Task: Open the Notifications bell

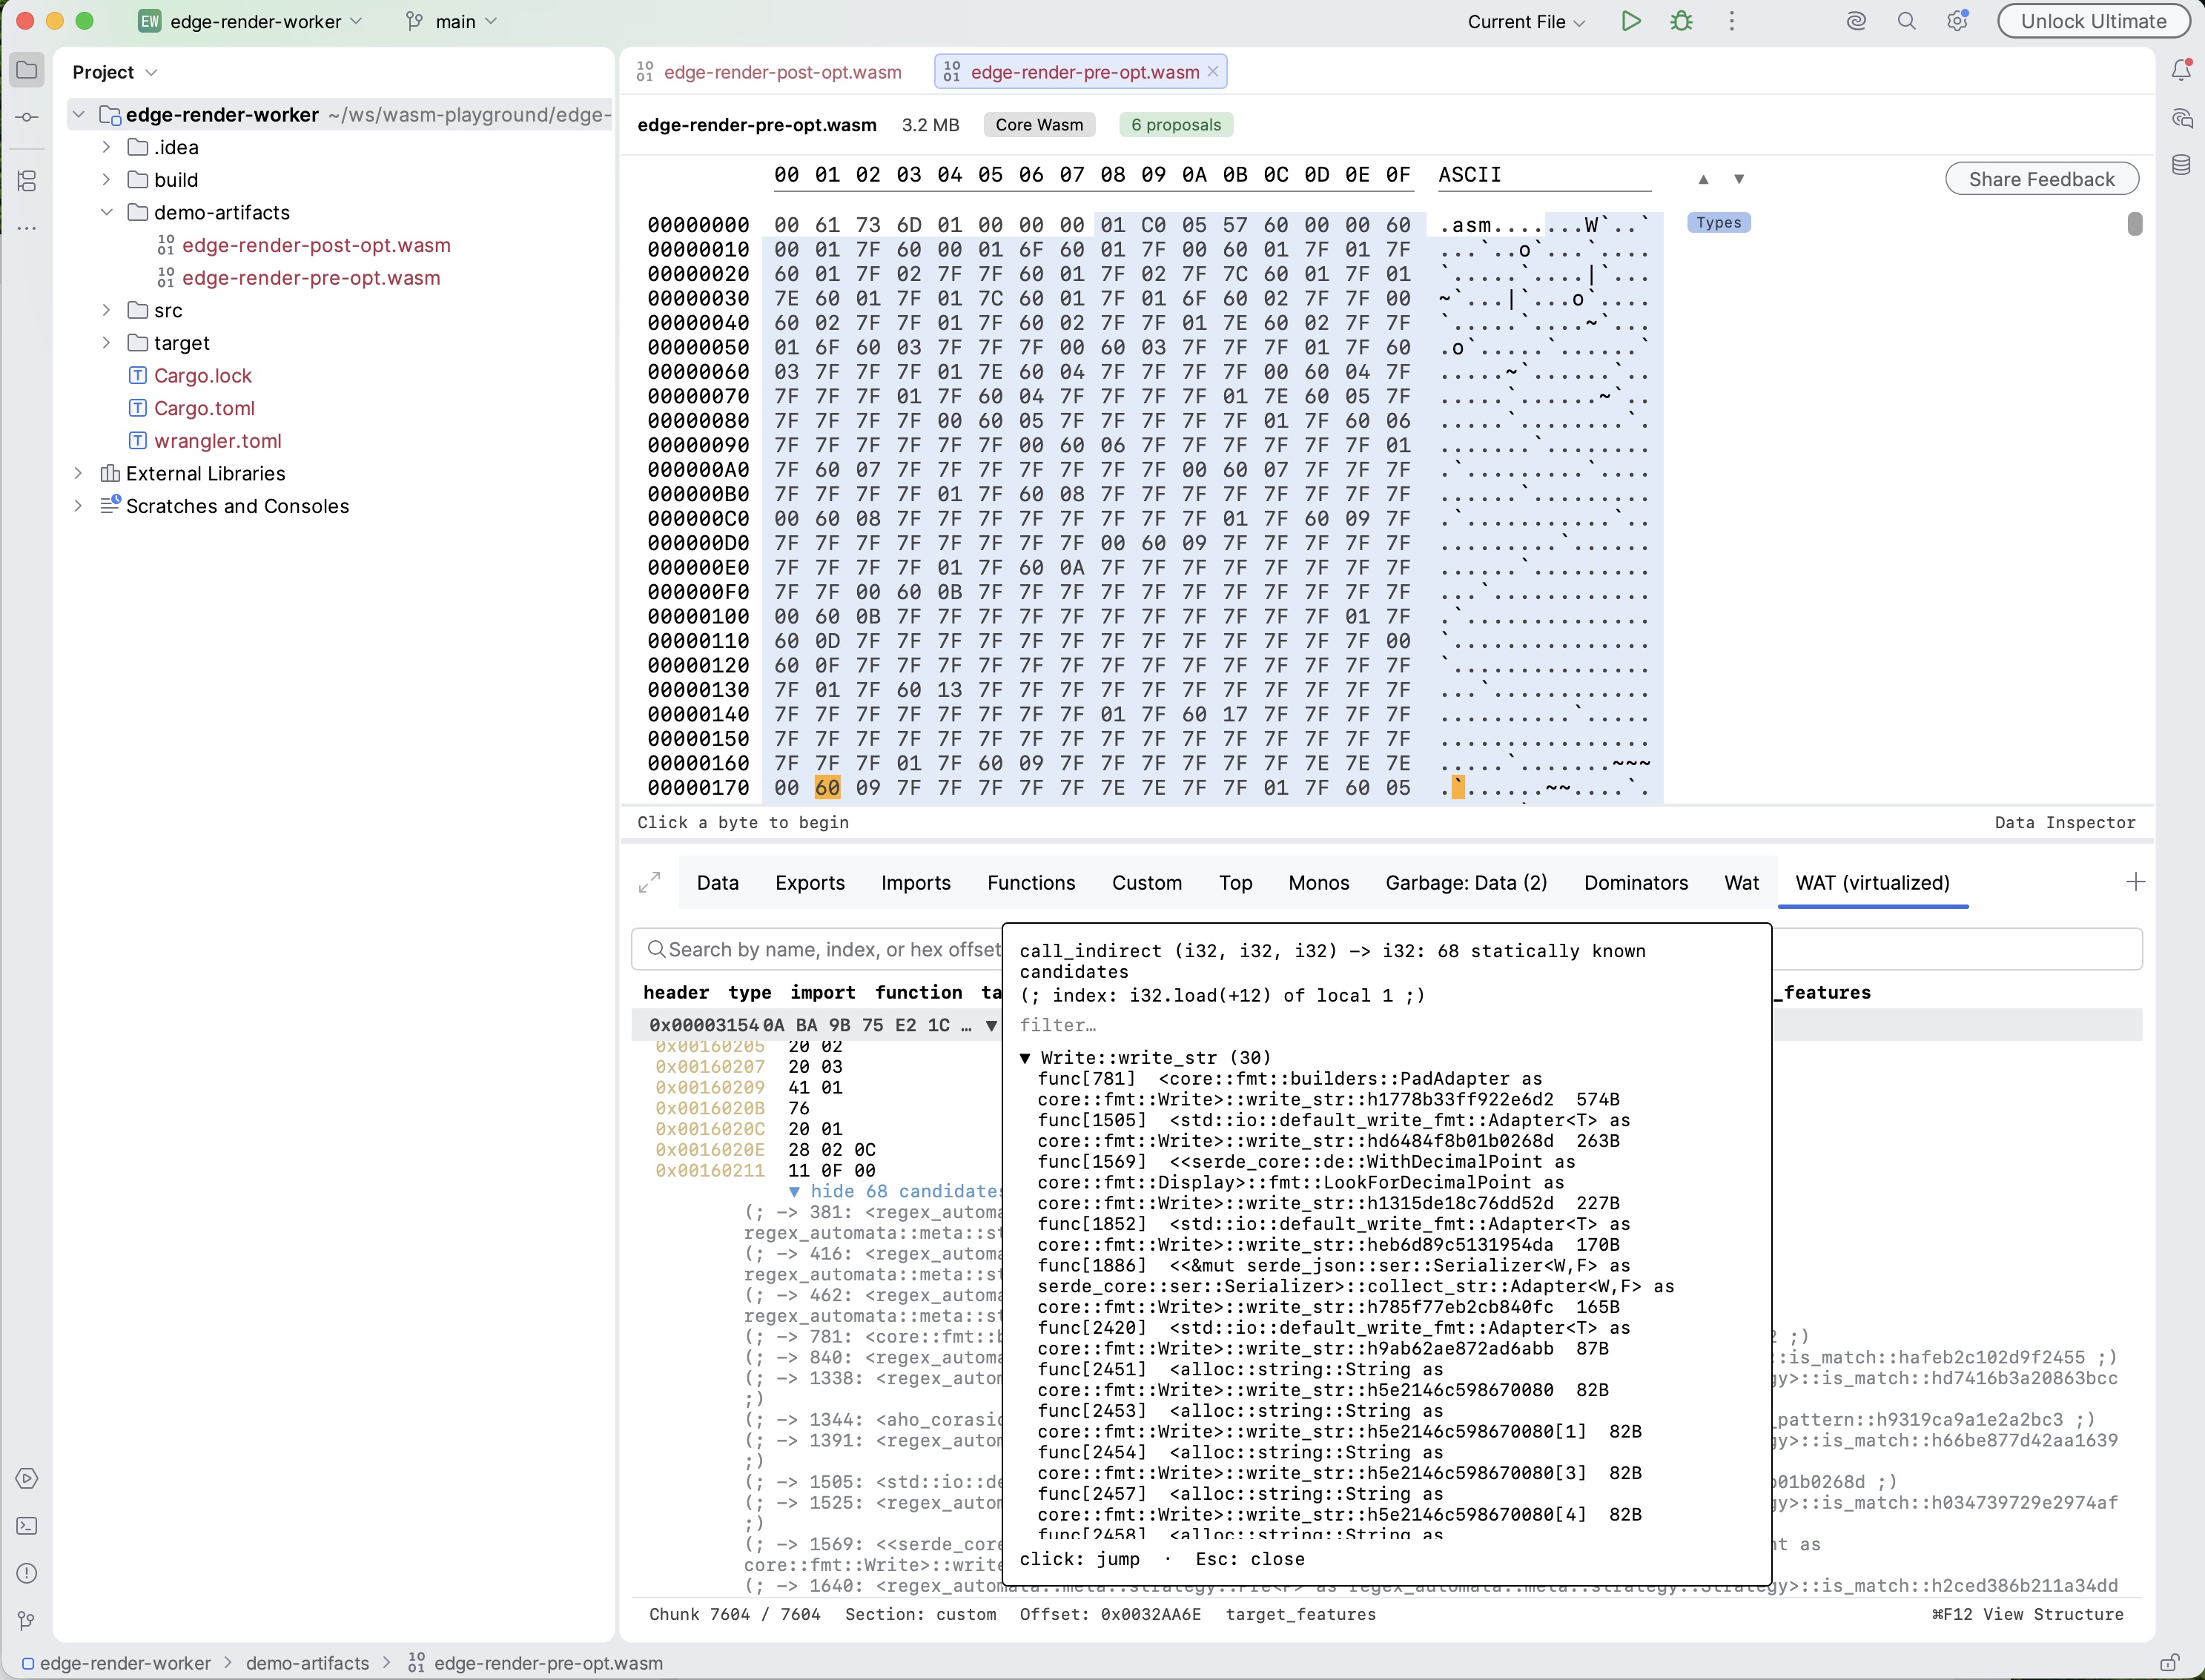Action: pos(2181,70)
